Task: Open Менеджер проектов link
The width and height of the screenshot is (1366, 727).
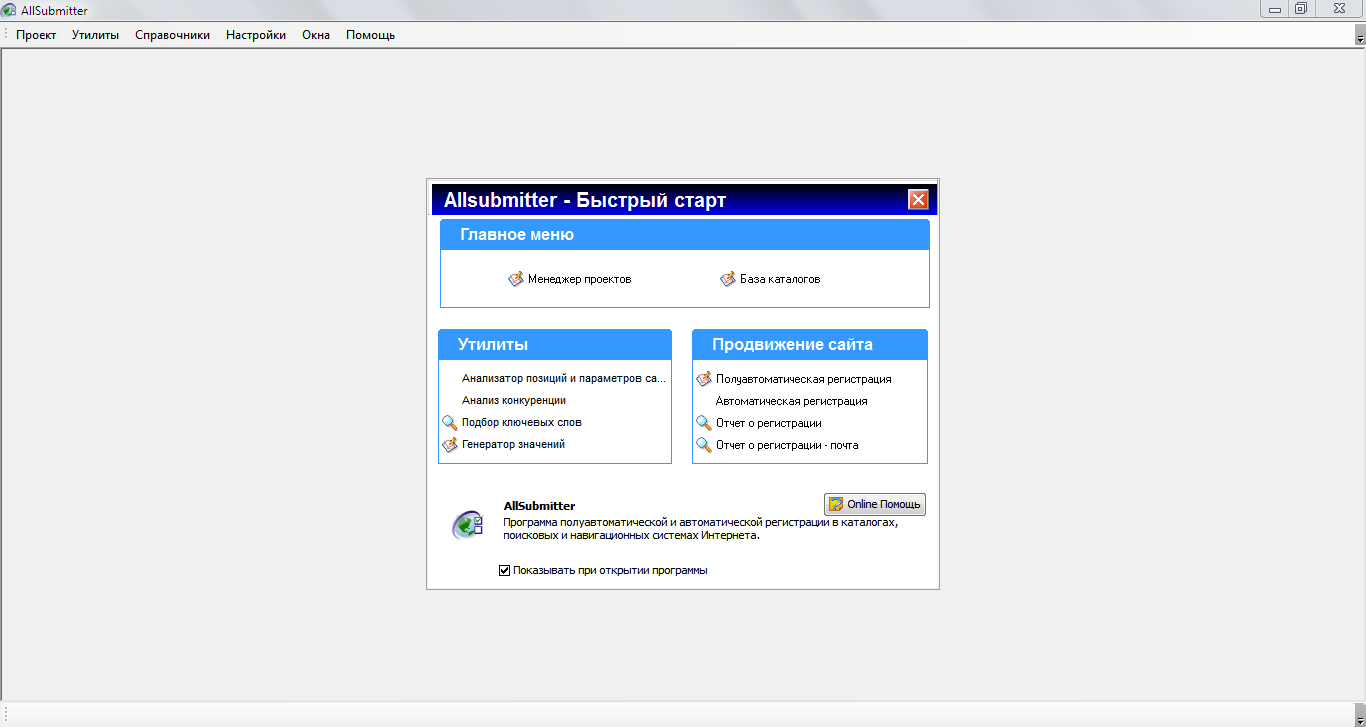Action: [580, 279]
